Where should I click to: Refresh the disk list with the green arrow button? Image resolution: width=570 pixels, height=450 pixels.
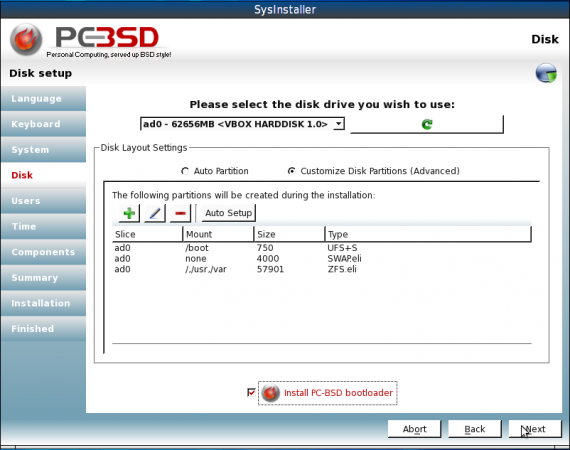(x=427, y=124)
